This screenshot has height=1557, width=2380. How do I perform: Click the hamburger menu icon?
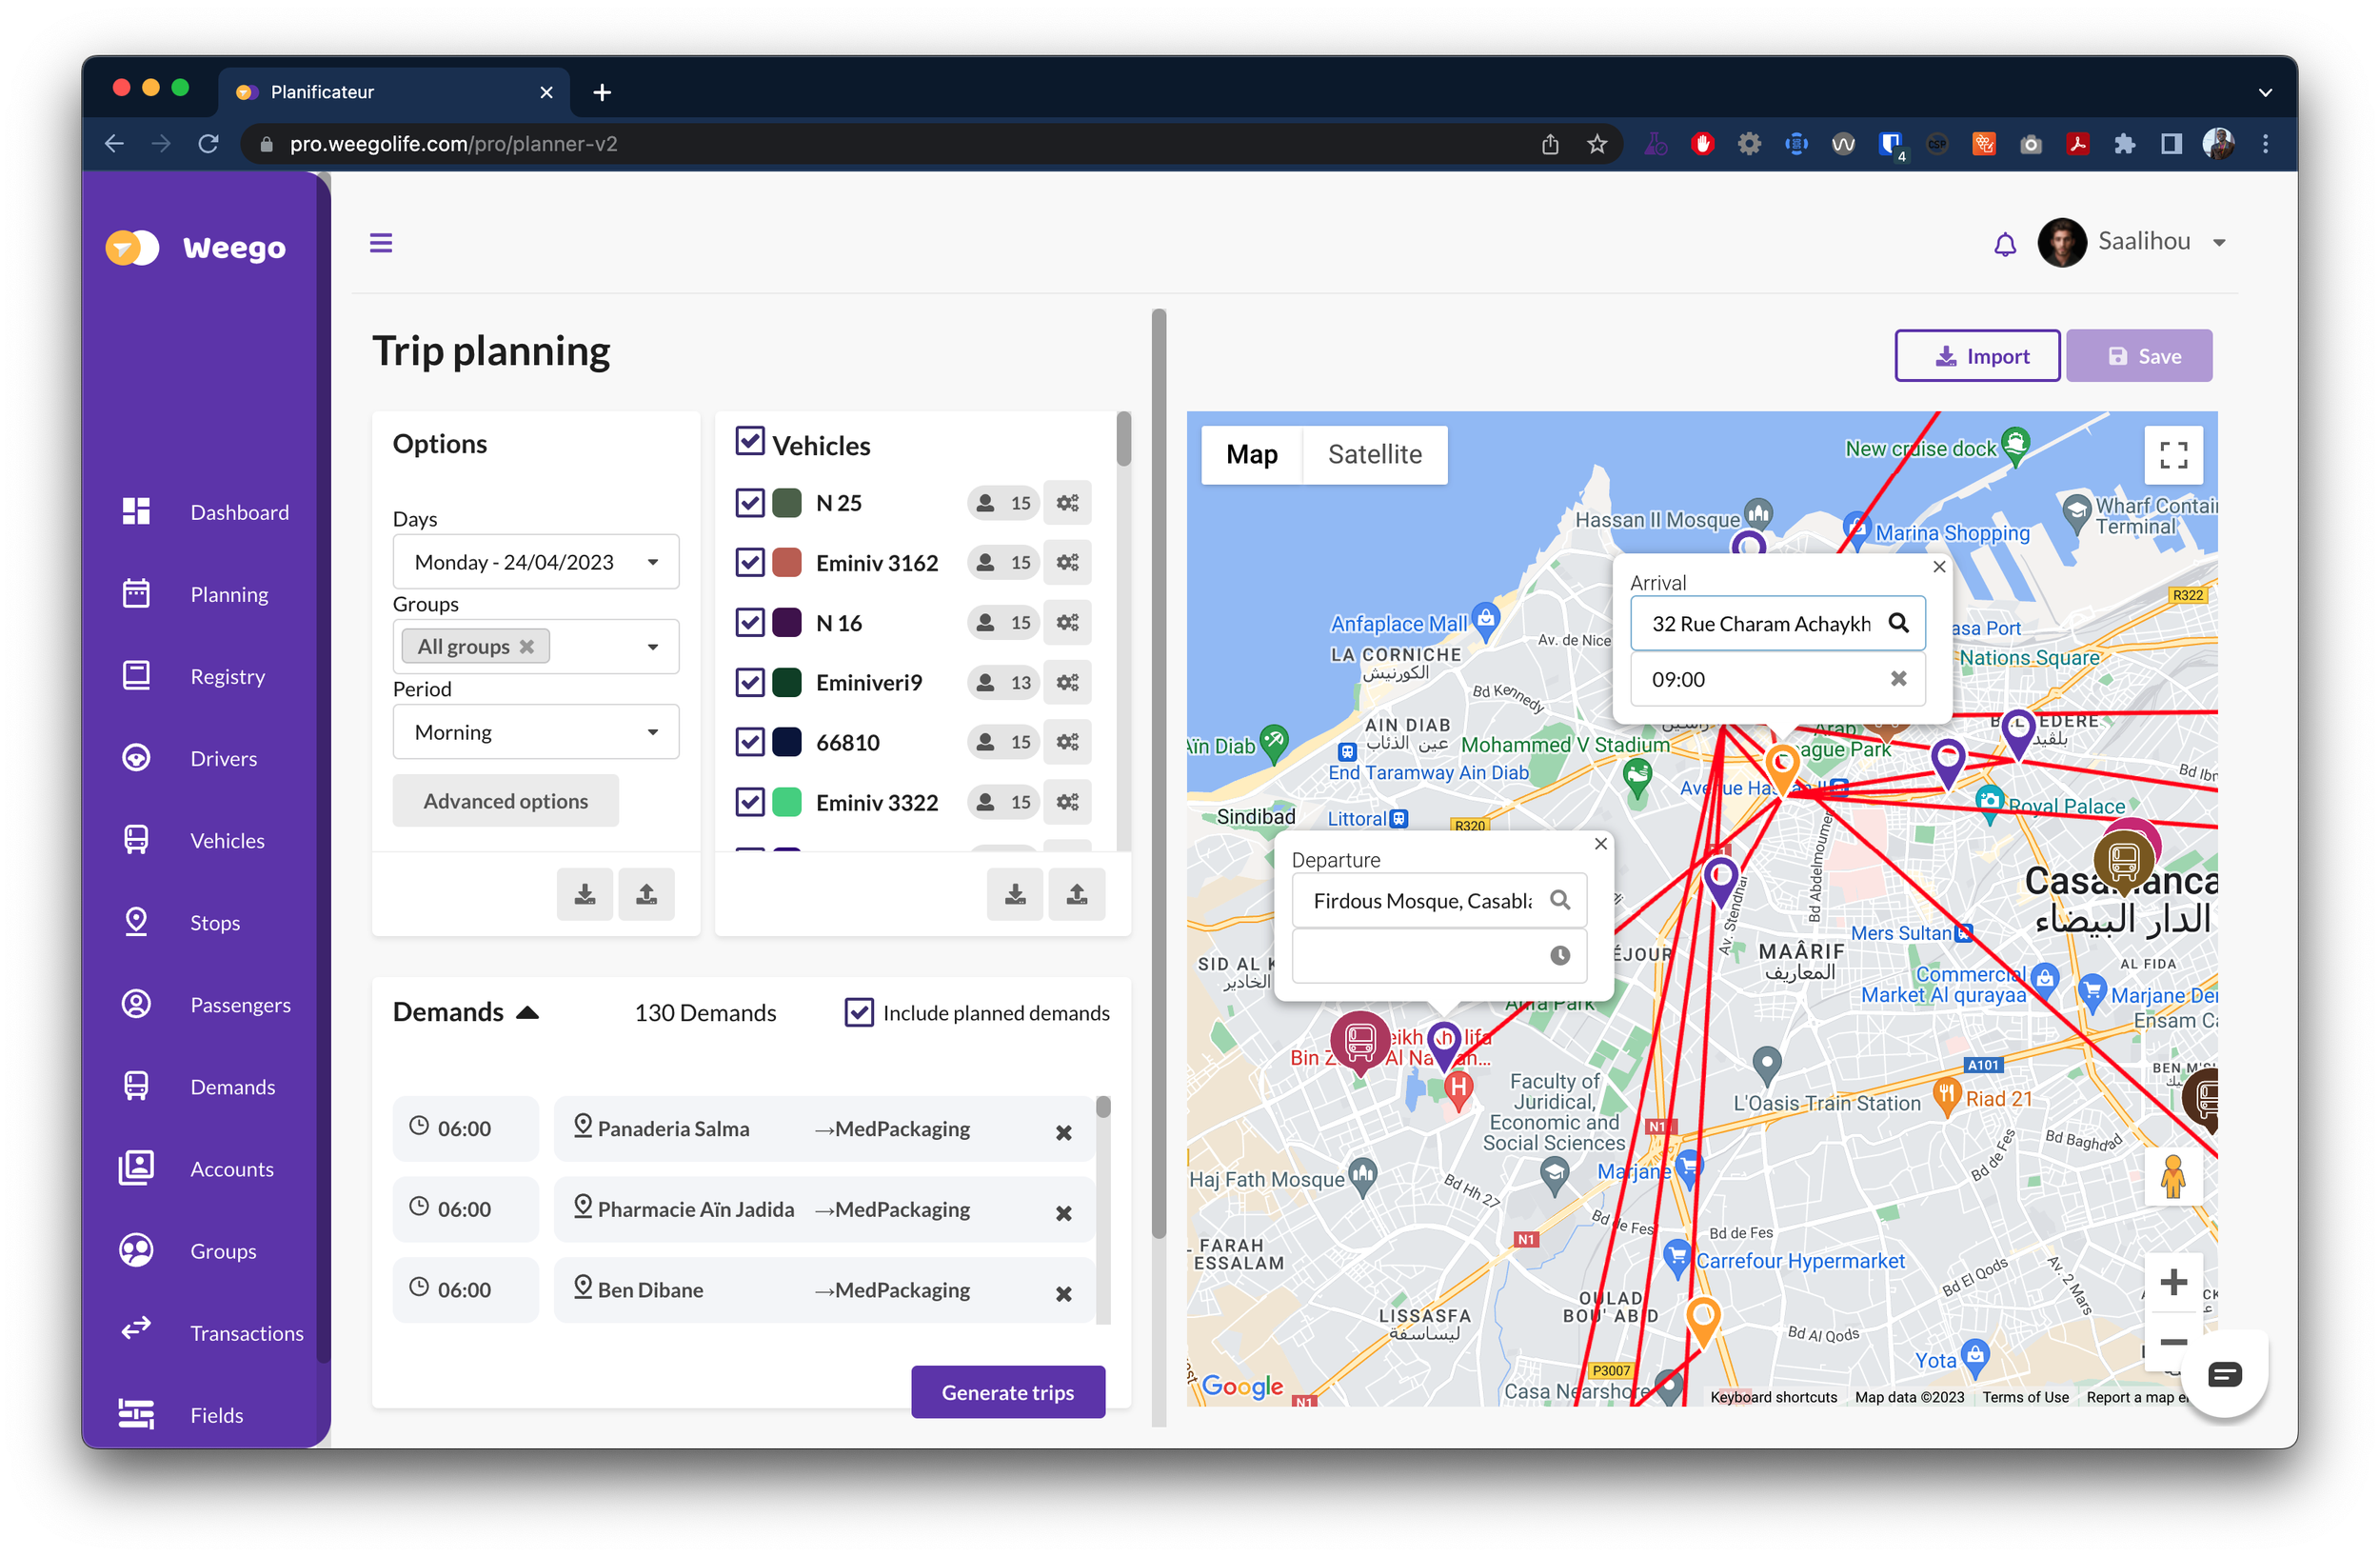pyautogui.click(x=381, y=243)
